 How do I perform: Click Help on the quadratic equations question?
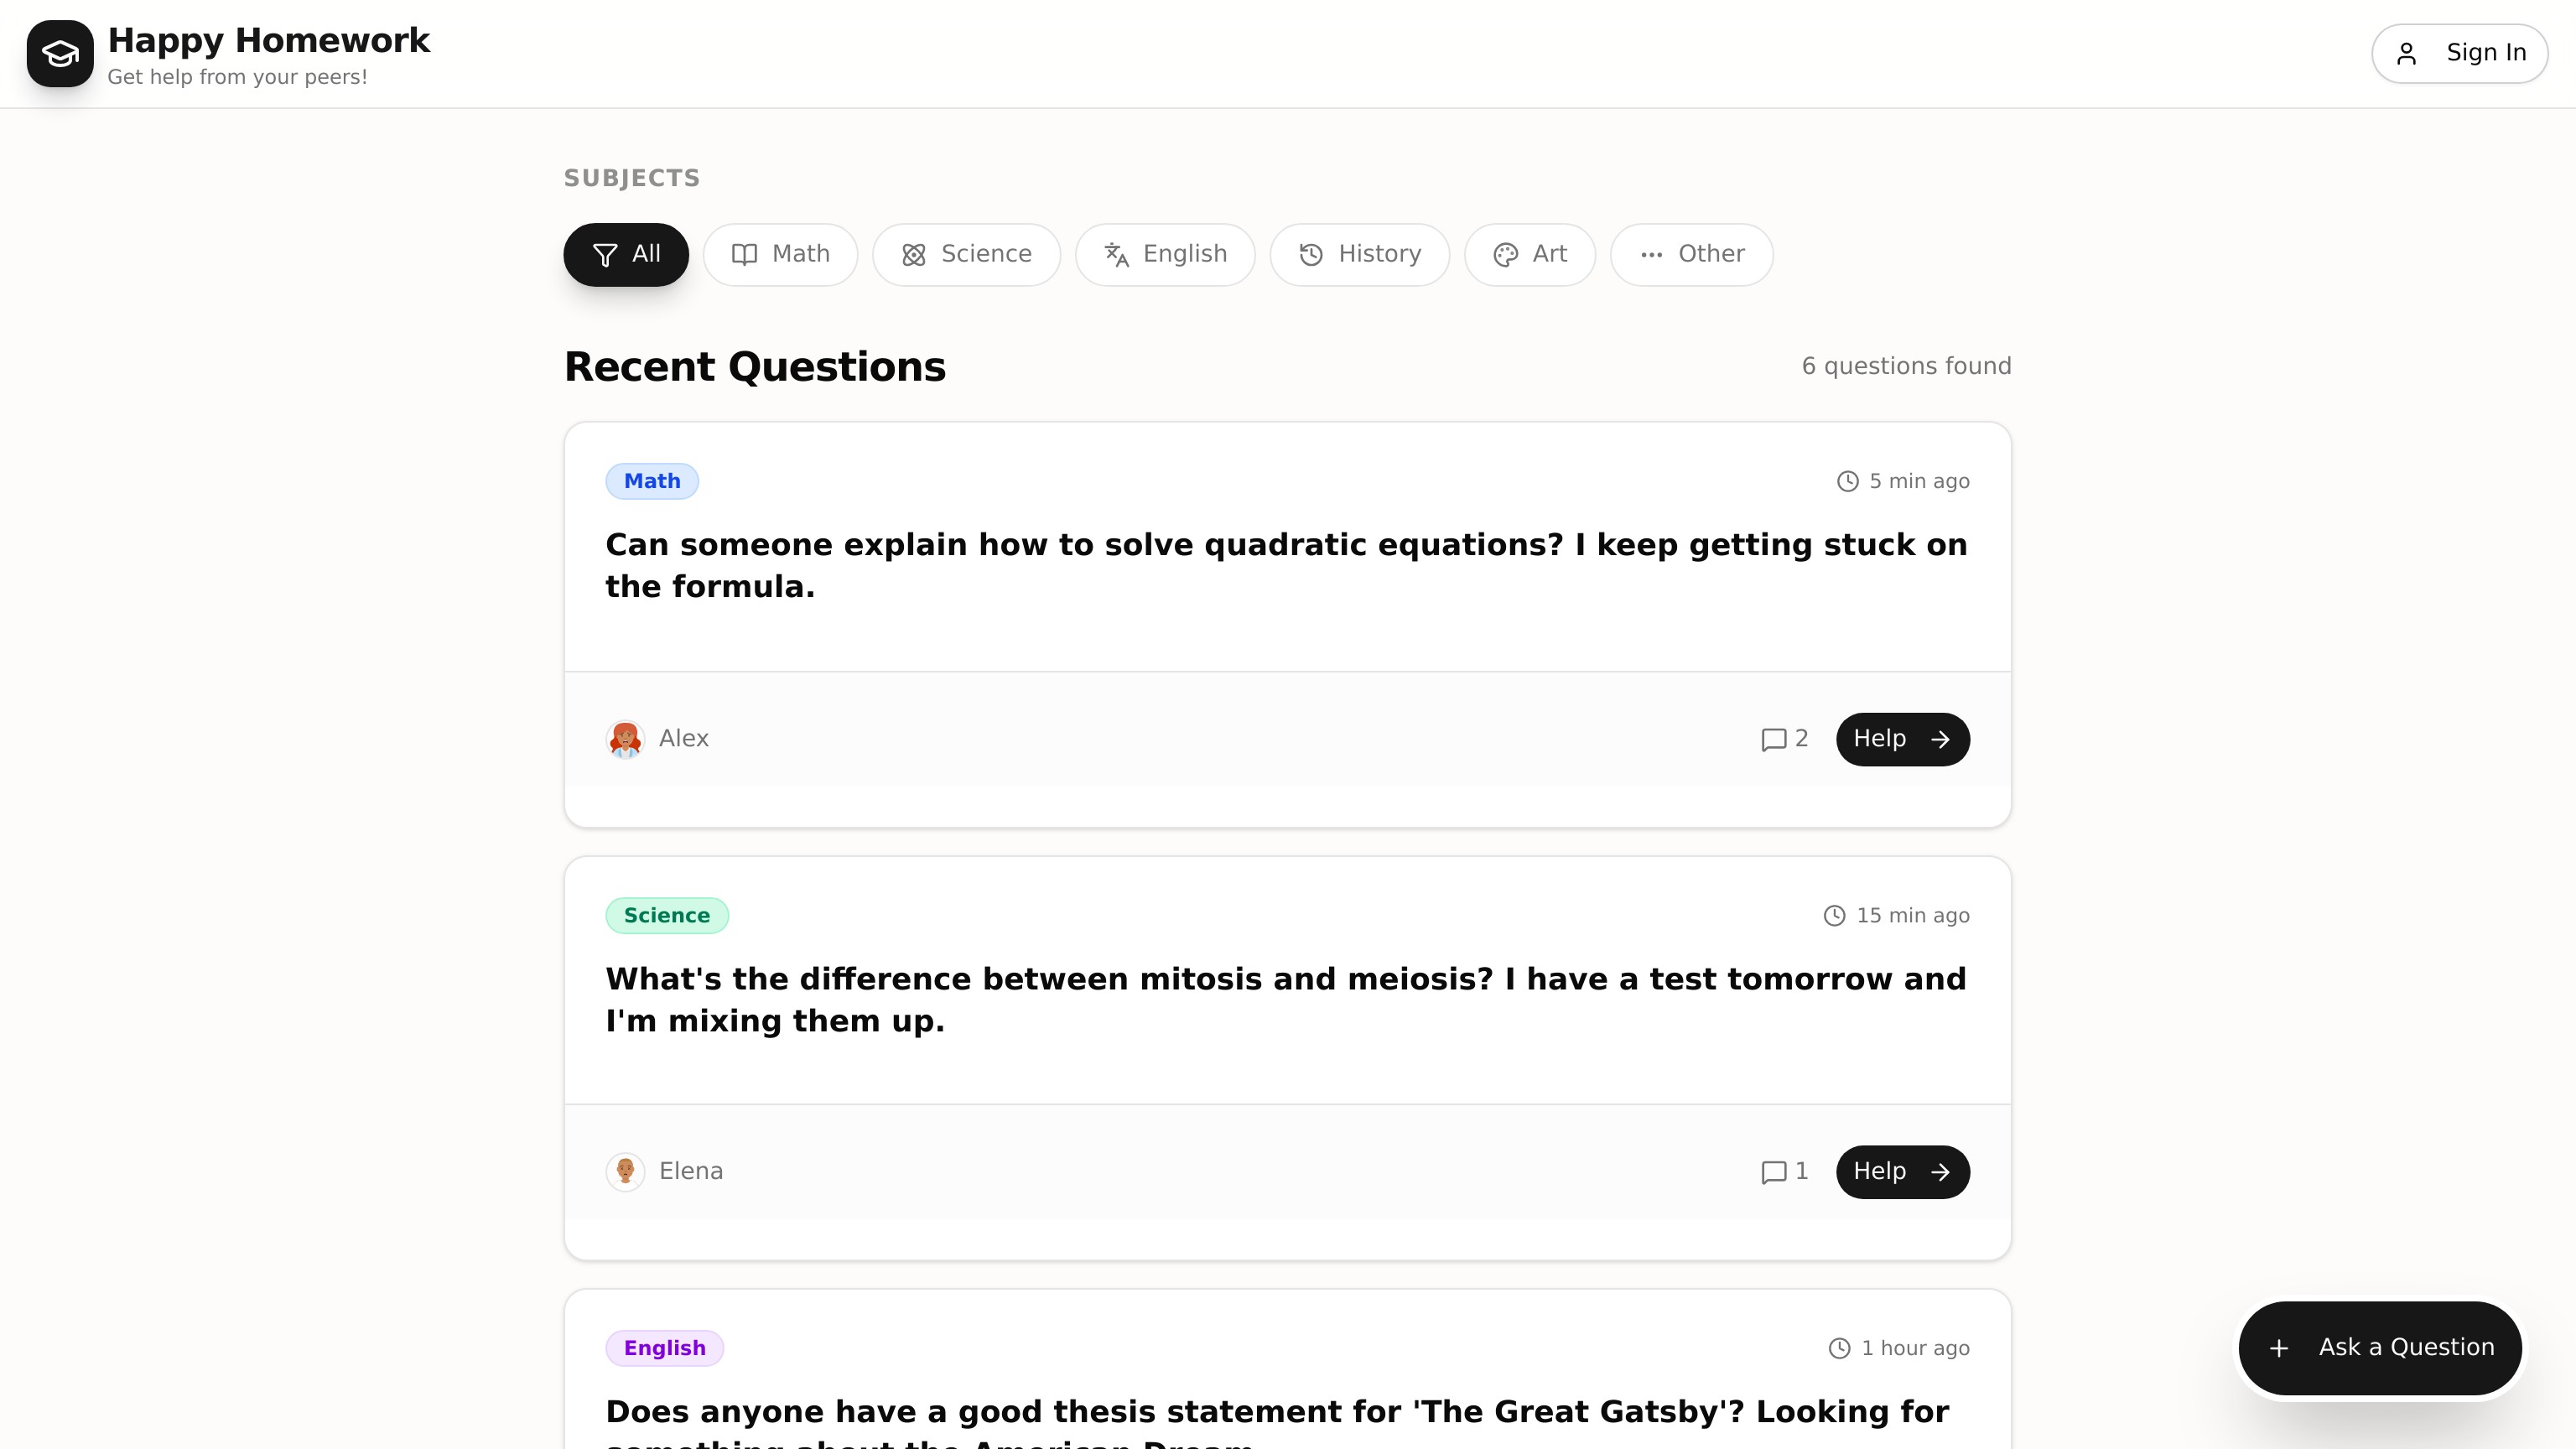point(1902,740)
